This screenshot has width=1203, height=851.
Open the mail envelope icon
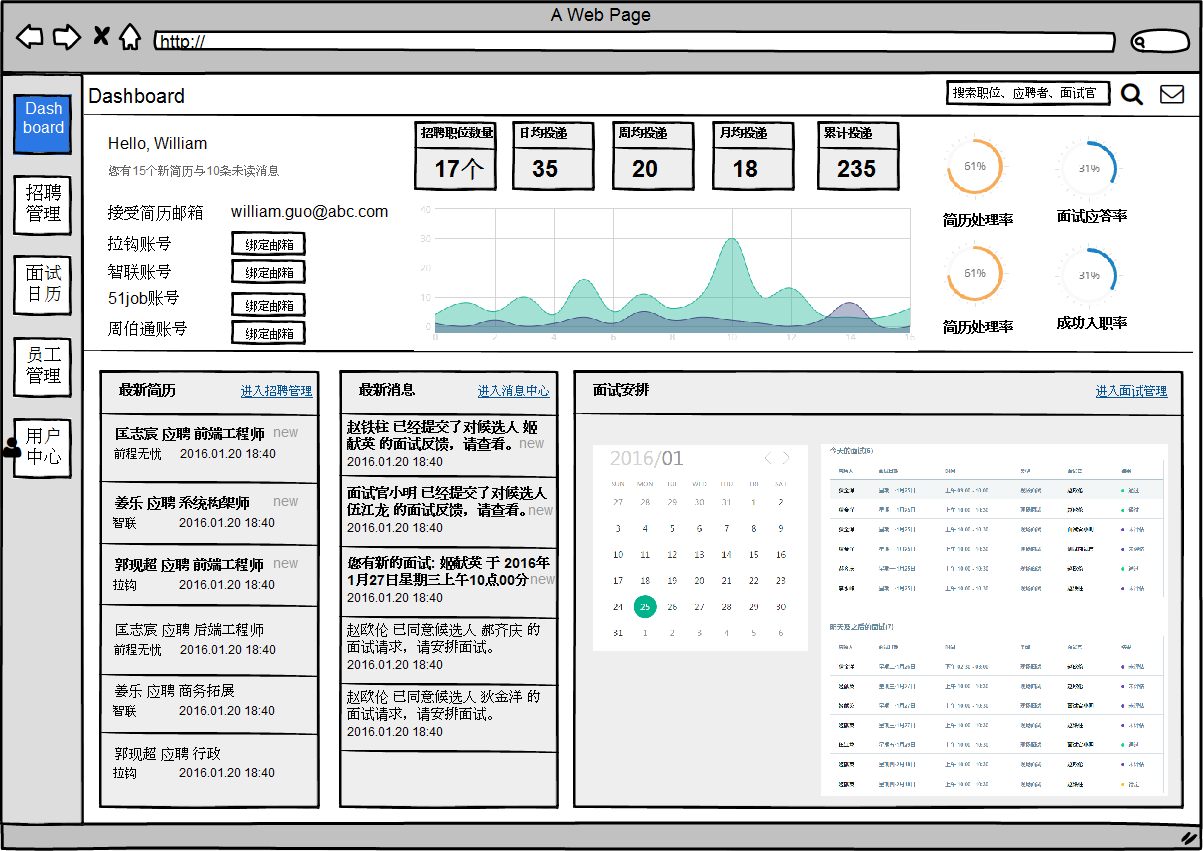pos(1171,94)
